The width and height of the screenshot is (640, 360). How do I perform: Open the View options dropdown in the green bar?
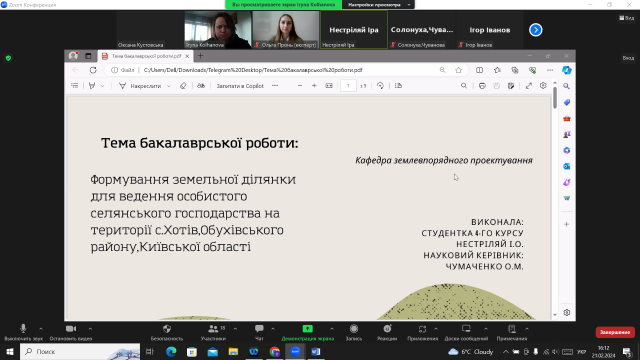point(378,5)
